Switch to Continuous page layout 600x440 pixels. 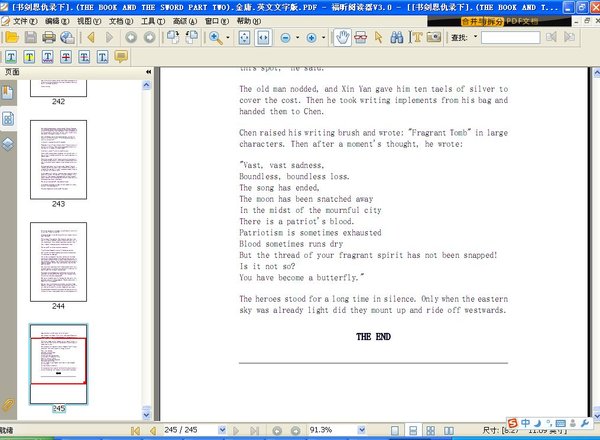pyautogui.click(x=413, y=430)
